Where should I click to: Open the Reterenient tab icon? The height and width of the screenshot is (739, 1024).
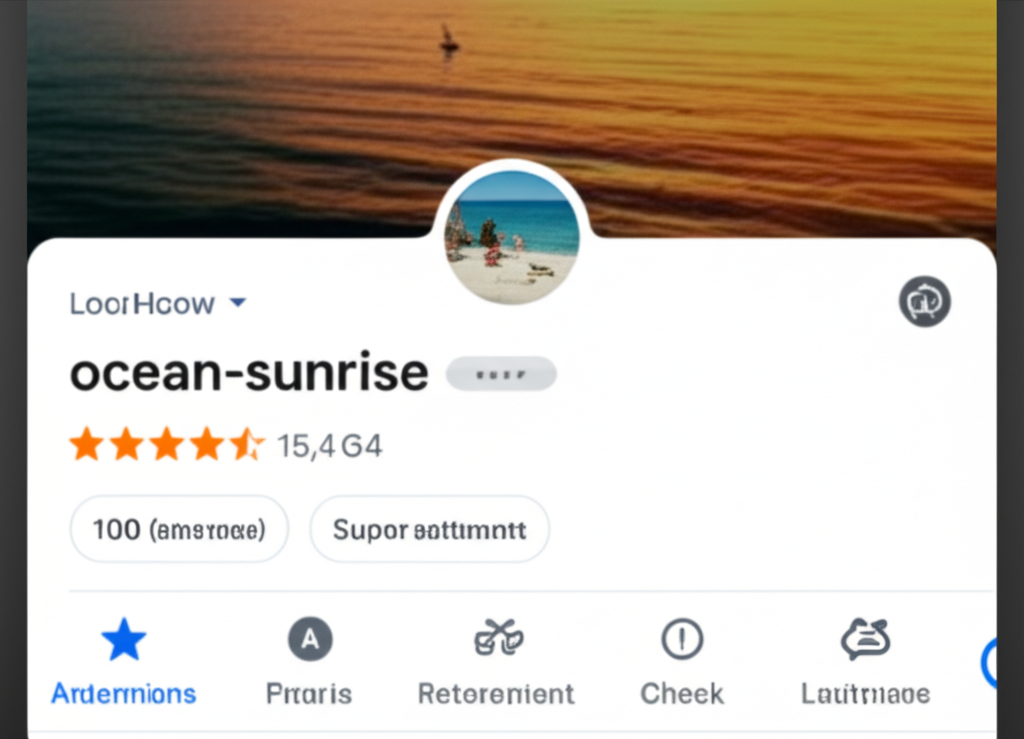pos(498,638)
